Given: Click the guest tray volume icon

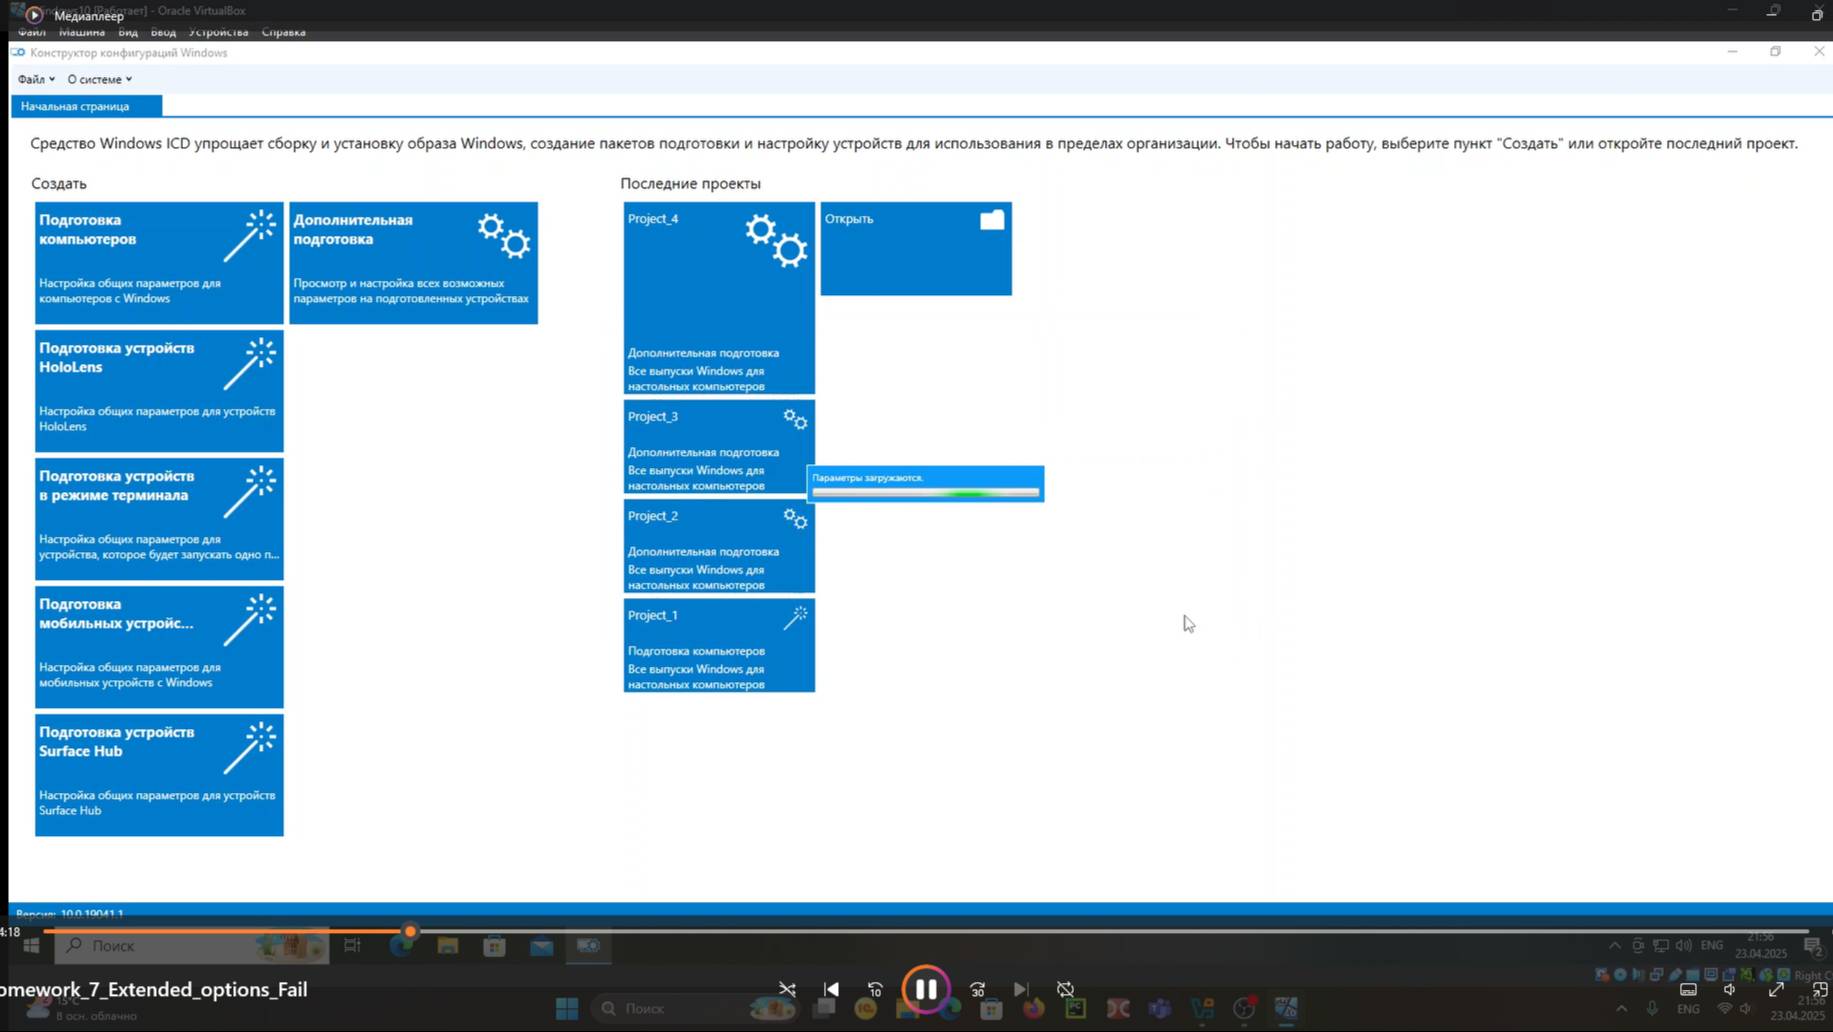Looking at the screenshot, I should click(x=1684, y=945).
